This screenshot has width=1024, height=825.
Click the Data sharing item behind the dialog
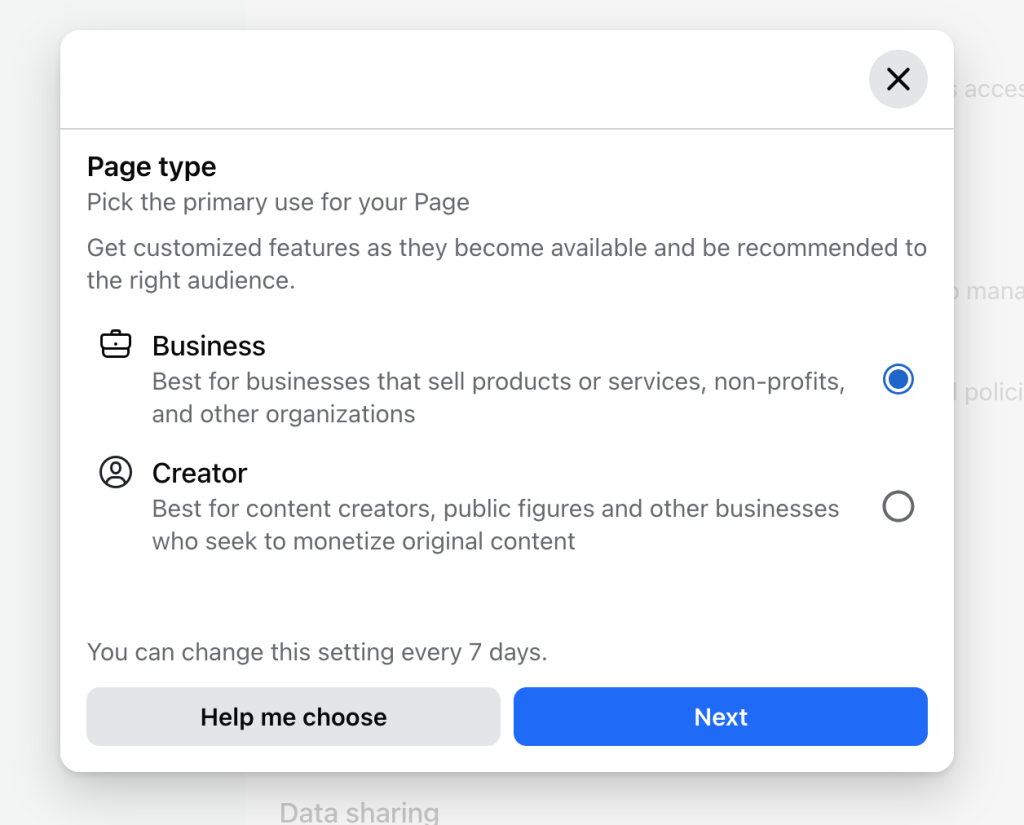[x=358, y=811]
